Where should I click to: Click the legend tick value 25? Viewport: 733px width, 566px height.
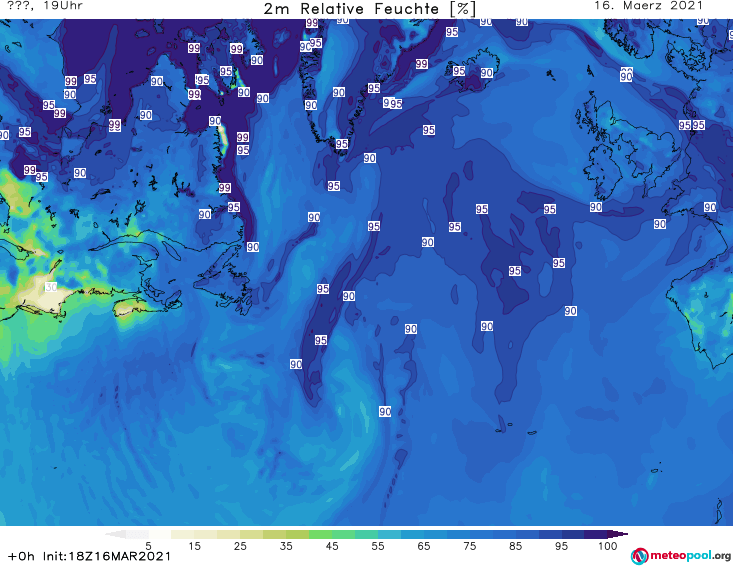[x=240, y=546]
